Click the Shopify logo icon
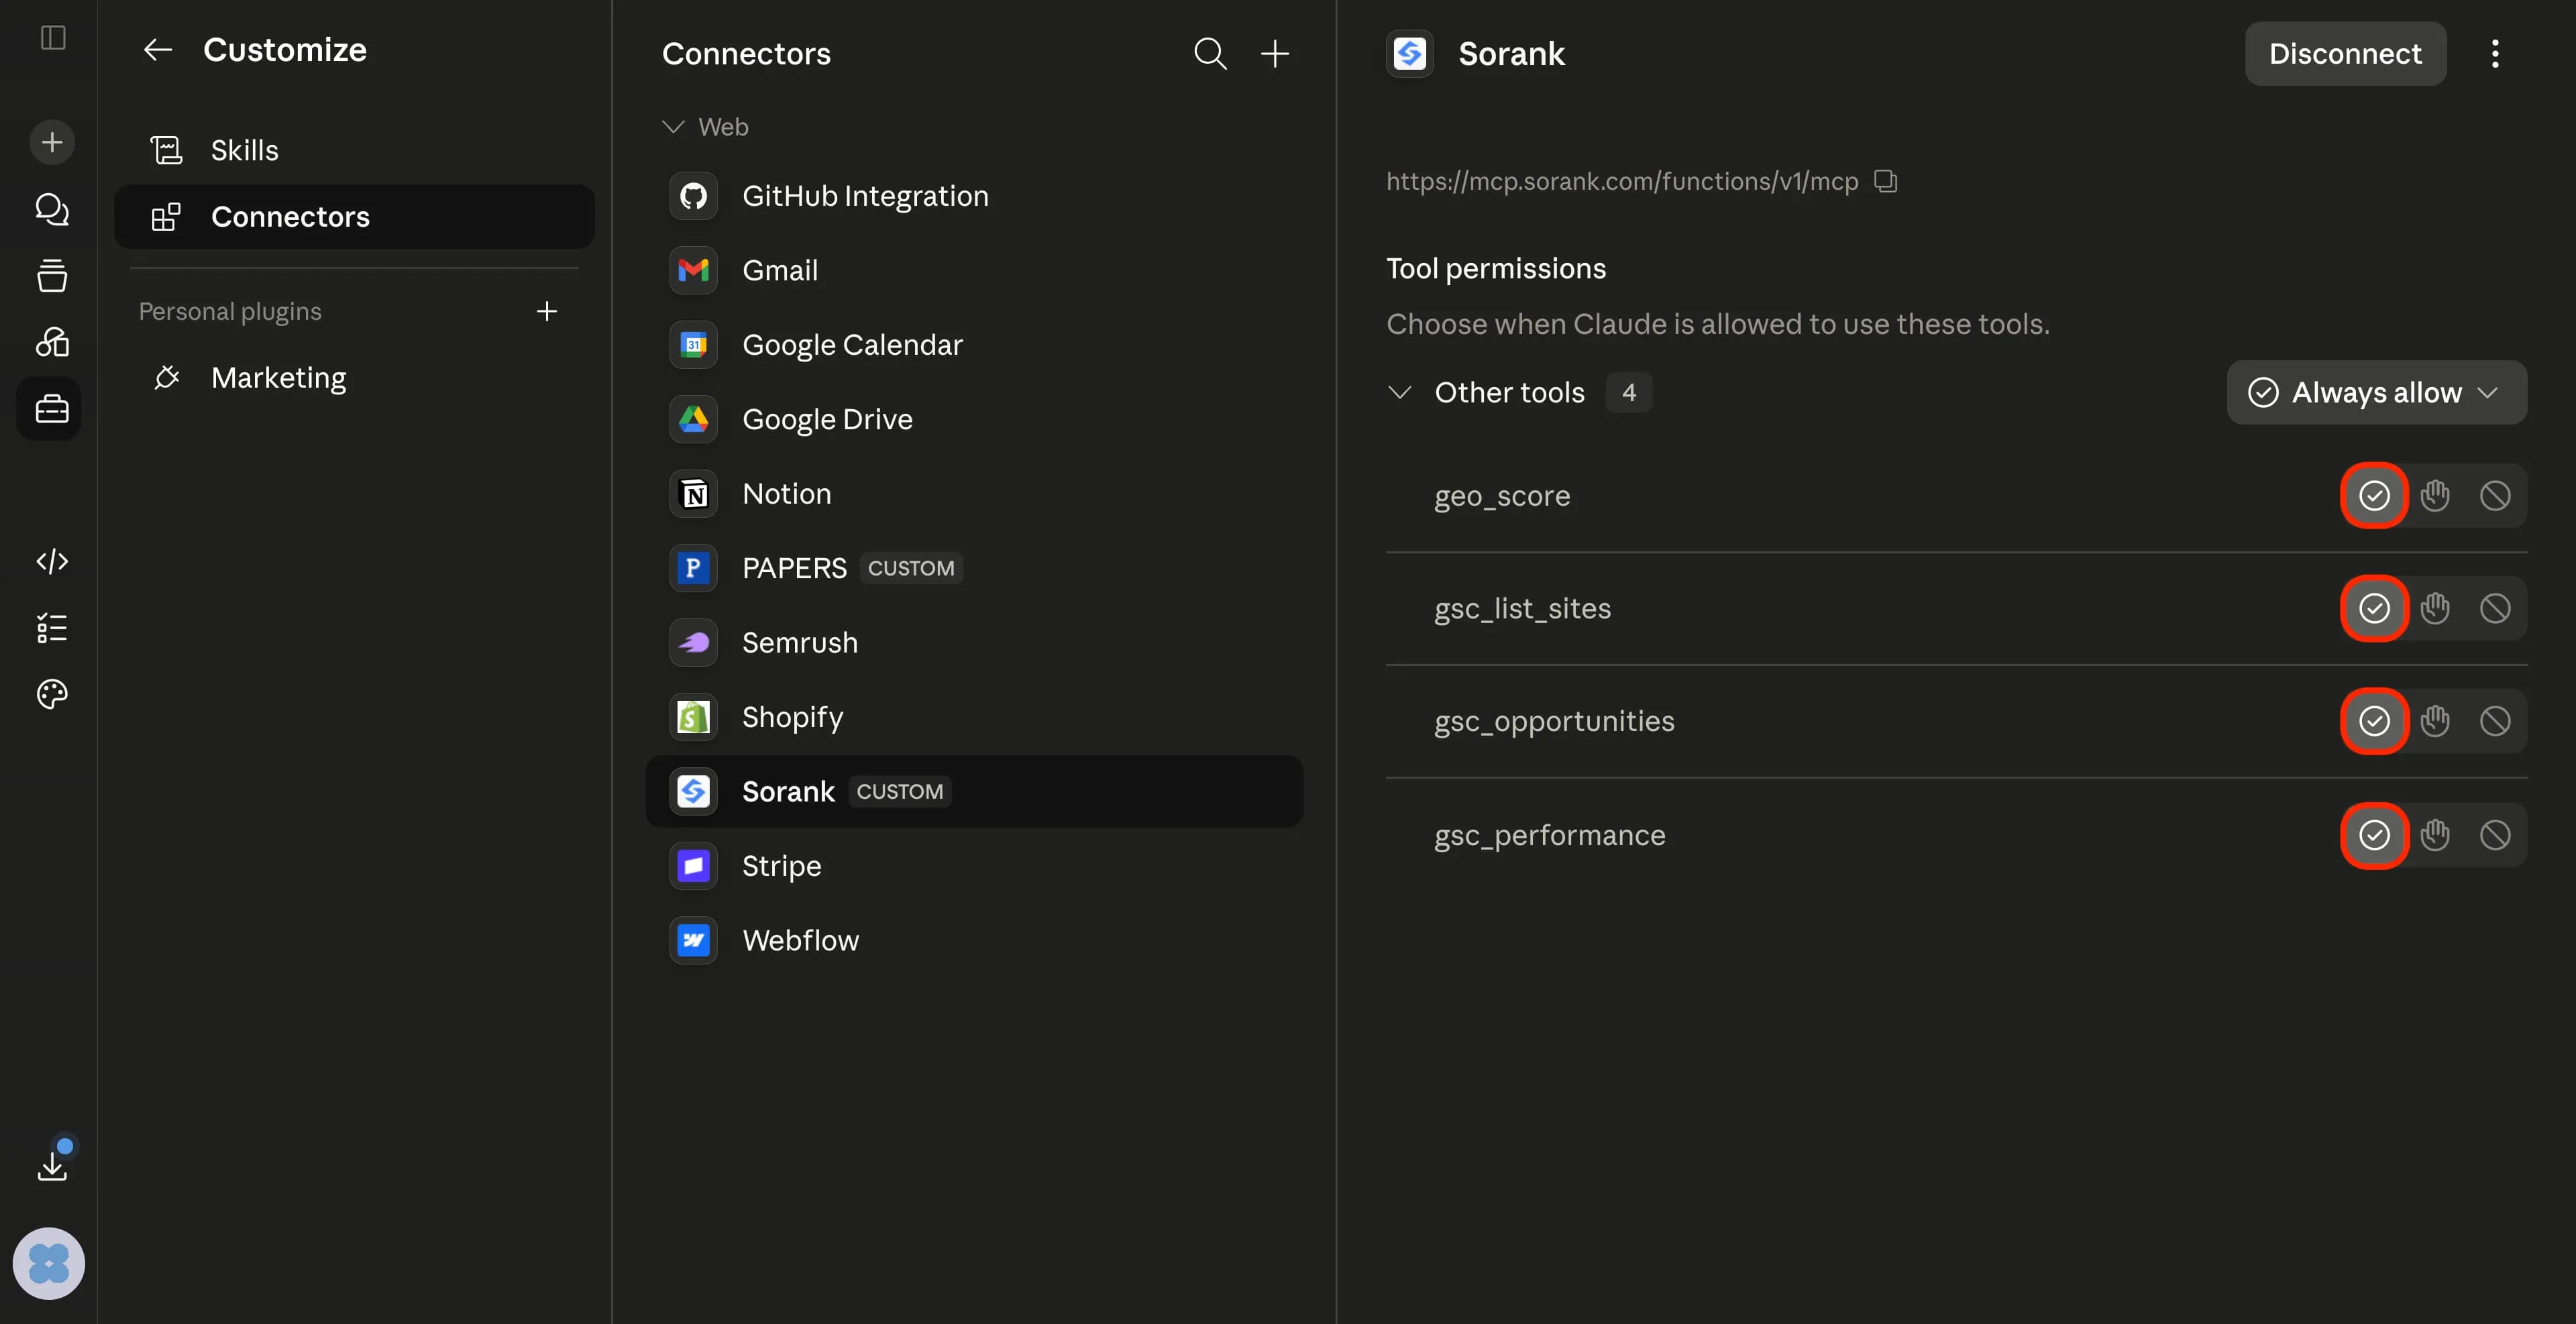 [693, 717]
